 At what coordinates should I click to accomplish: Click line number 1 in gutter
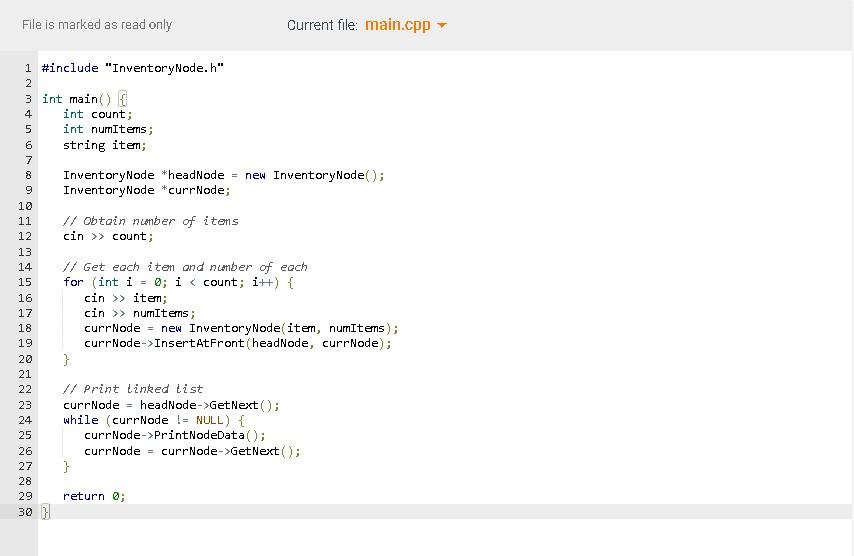pyautogui.click(x=28, y=68)
